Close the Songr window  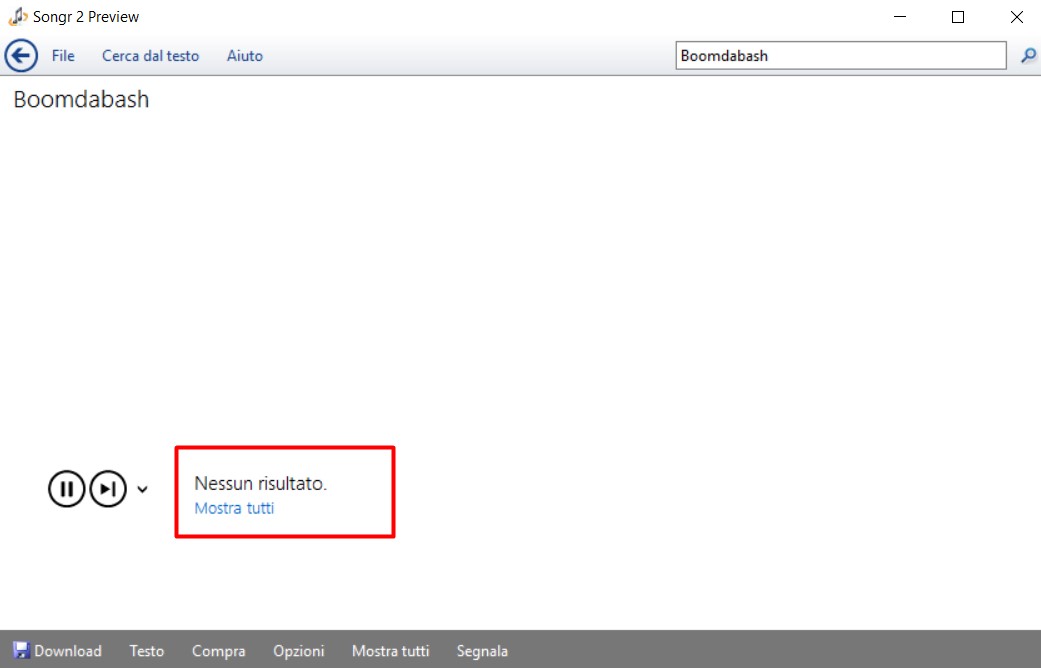coord(1016,17)
